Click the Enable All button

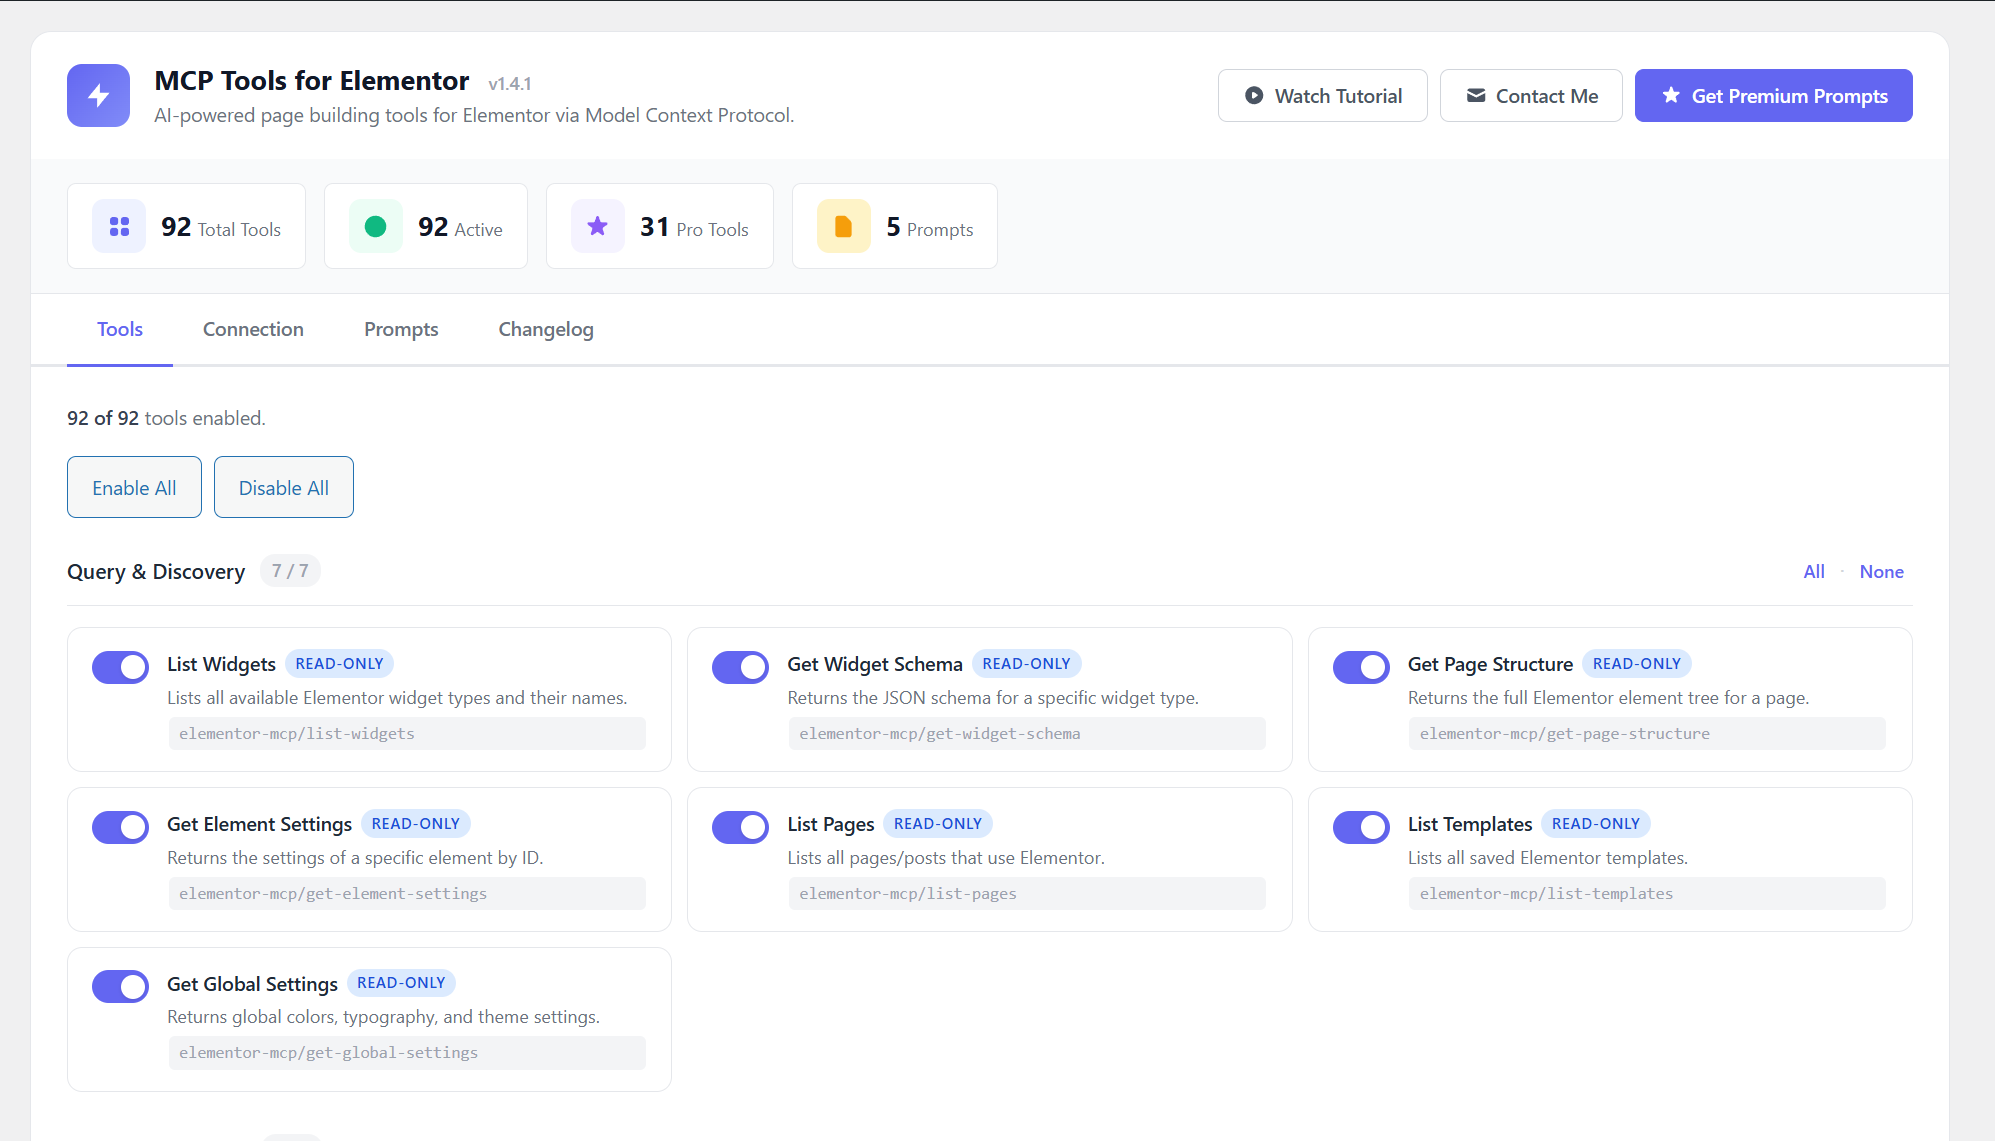[134, 487]
